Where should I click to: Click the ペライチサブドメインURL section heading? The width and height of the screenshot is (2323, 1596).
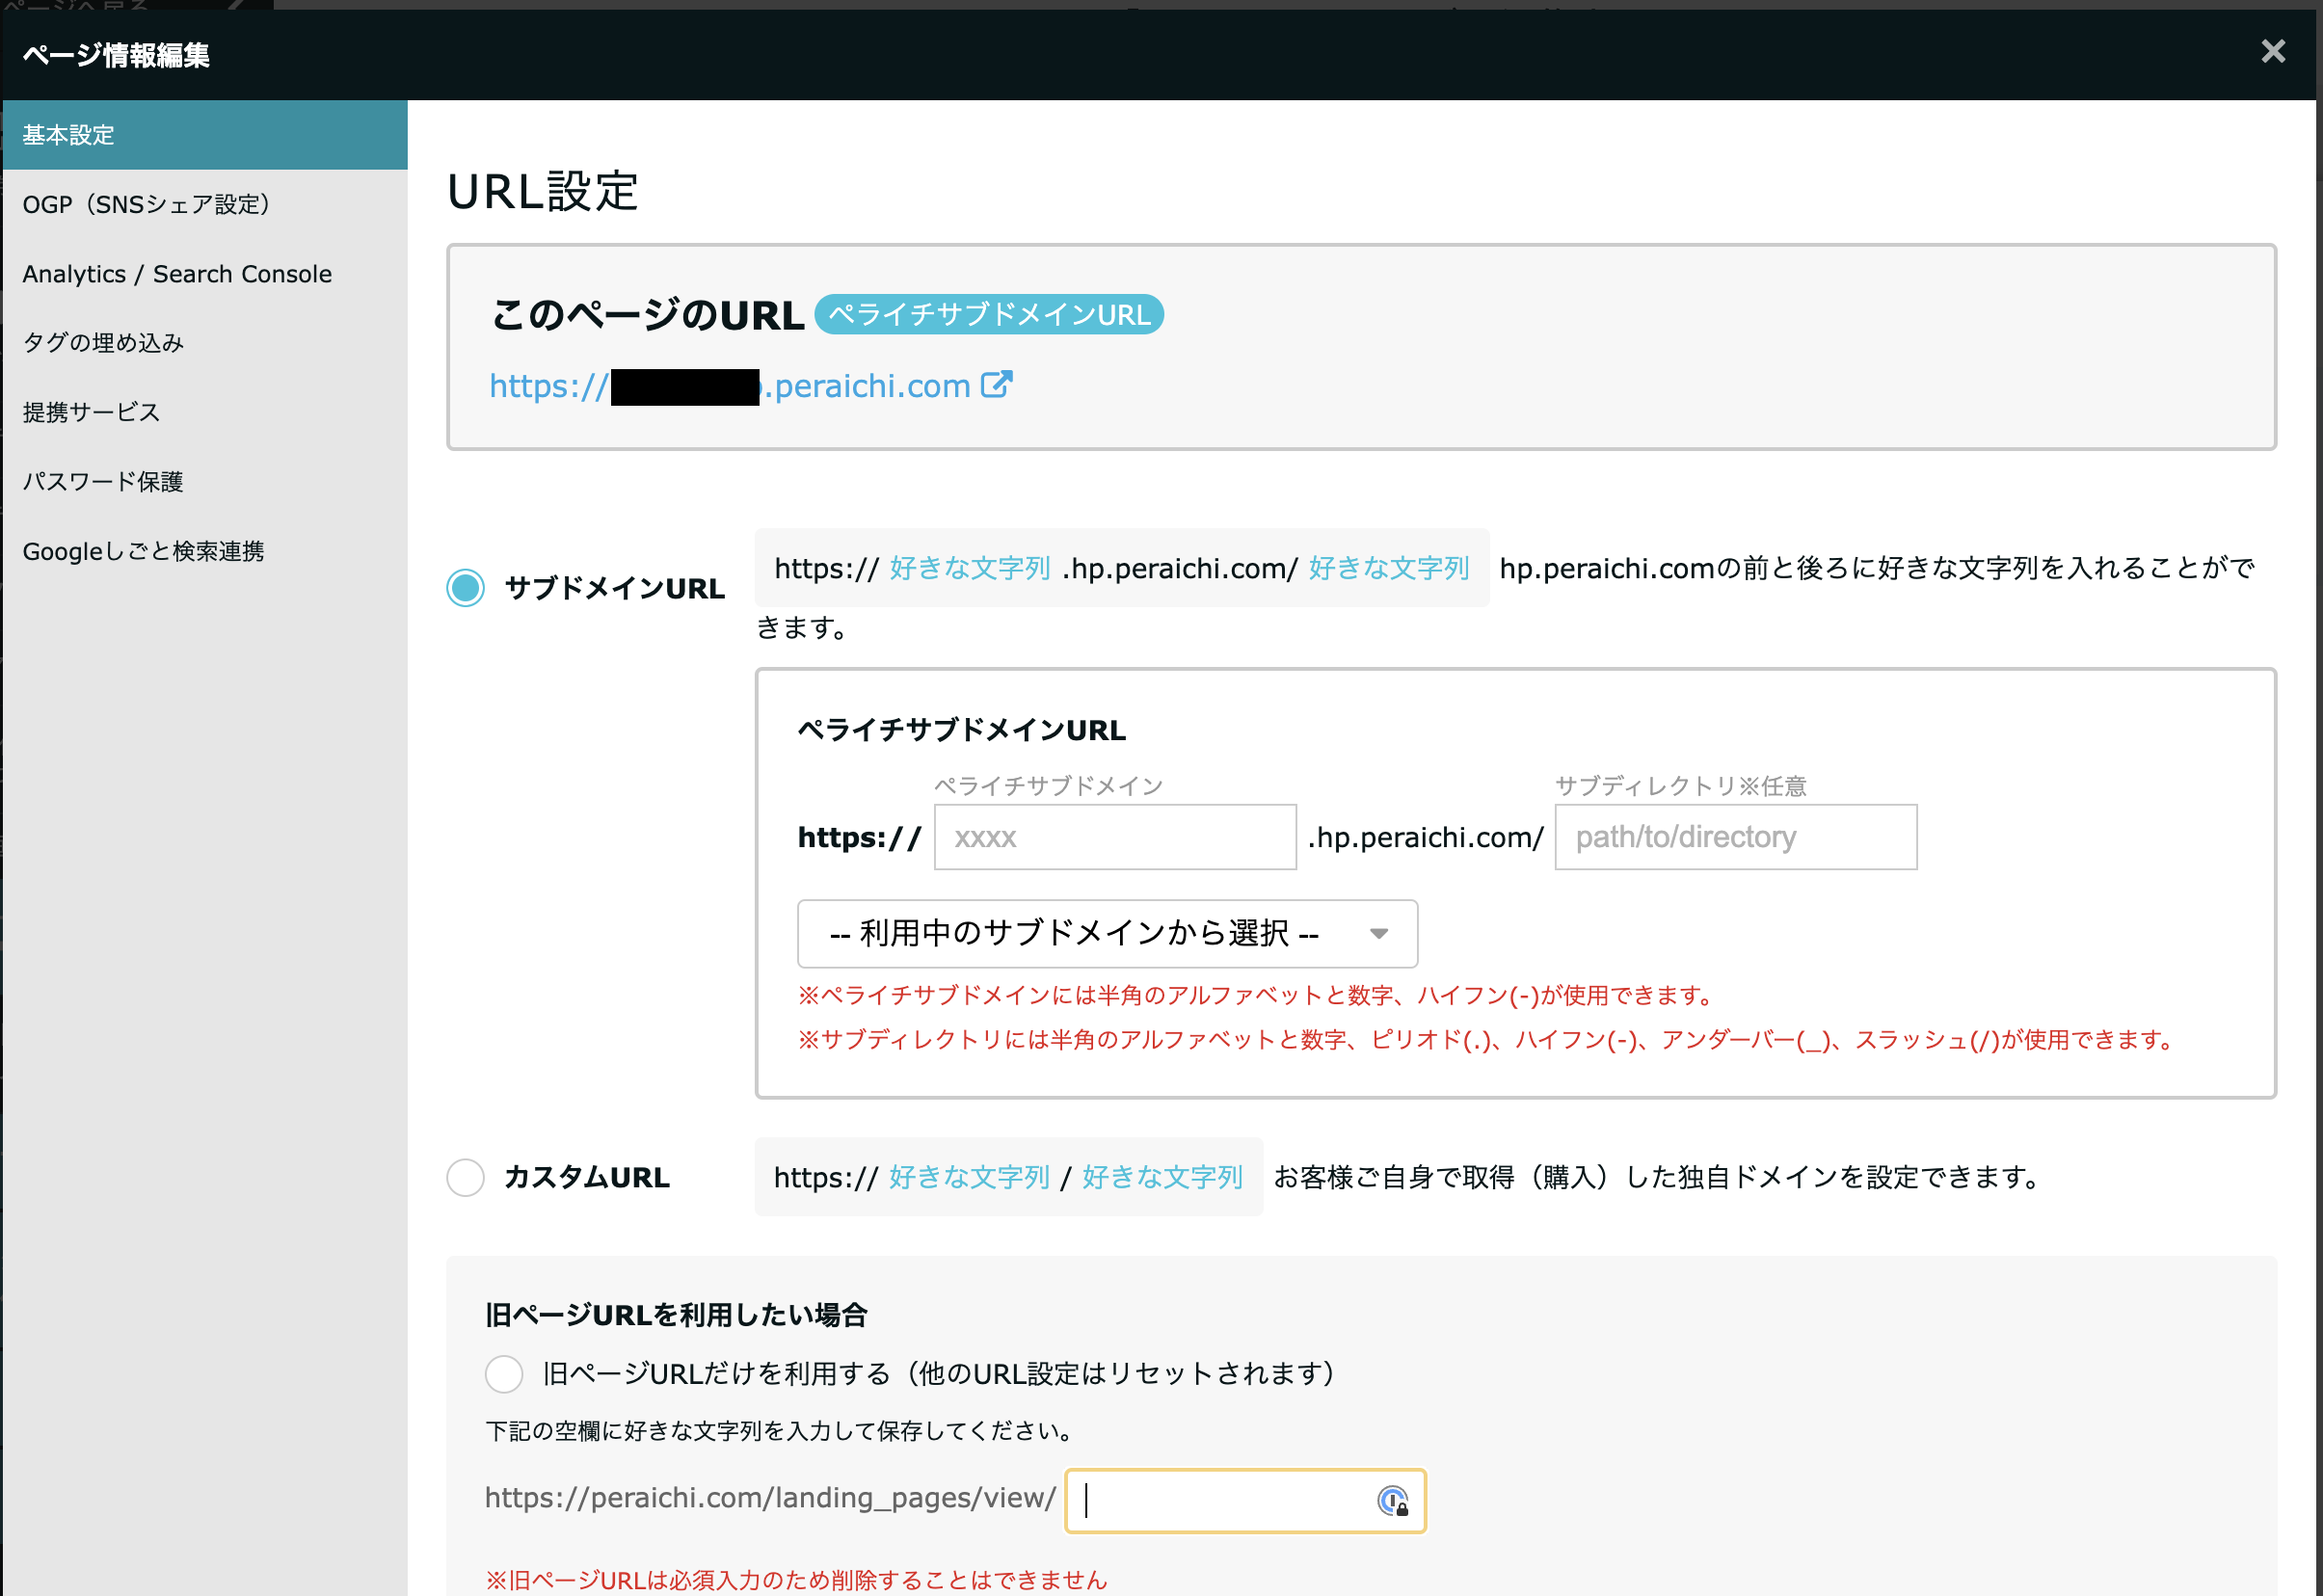(961, 730)
